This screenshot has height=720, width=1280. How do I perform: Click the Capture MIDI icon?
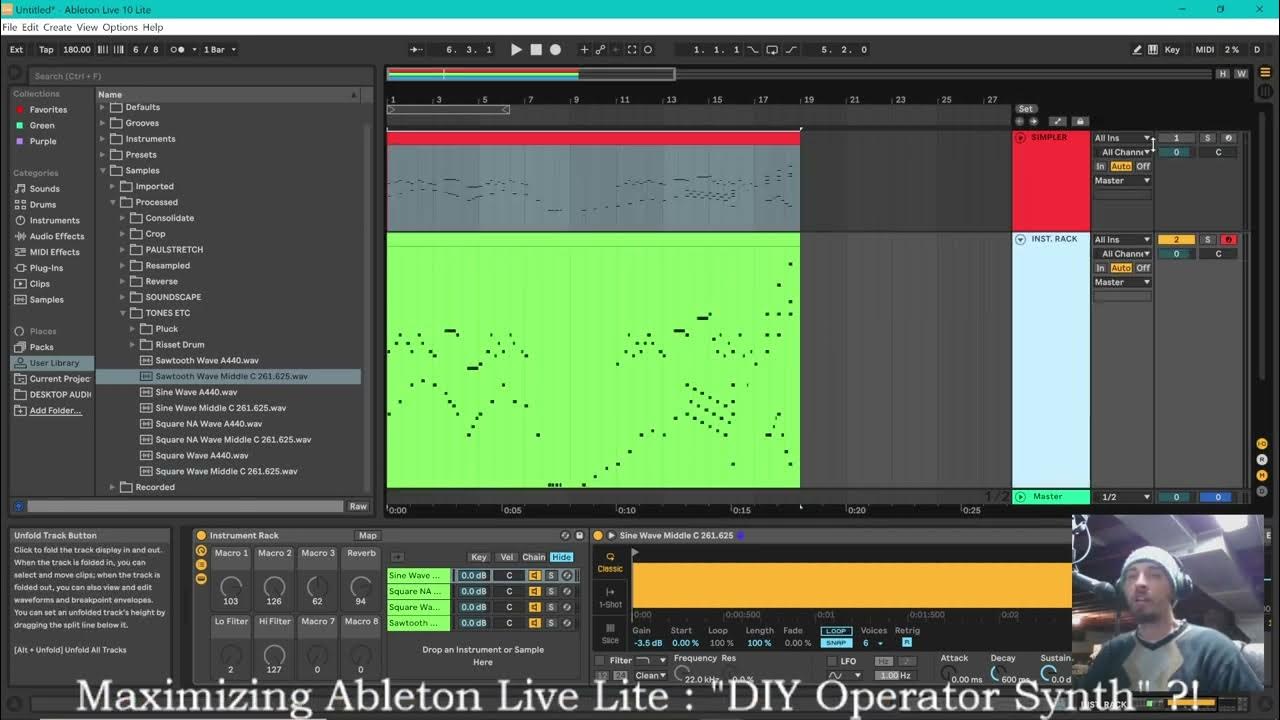(632, 49)
